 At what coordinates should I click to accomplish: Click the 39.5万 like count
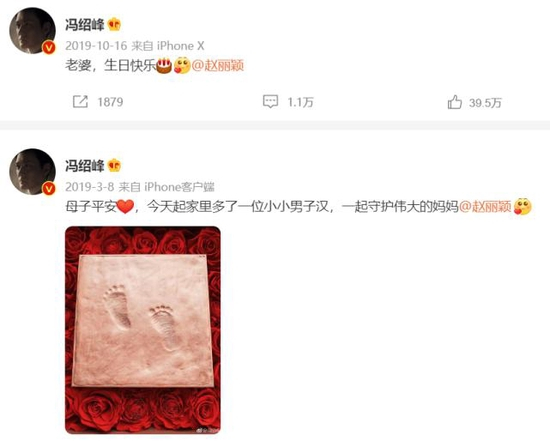(x=485, y=102)
